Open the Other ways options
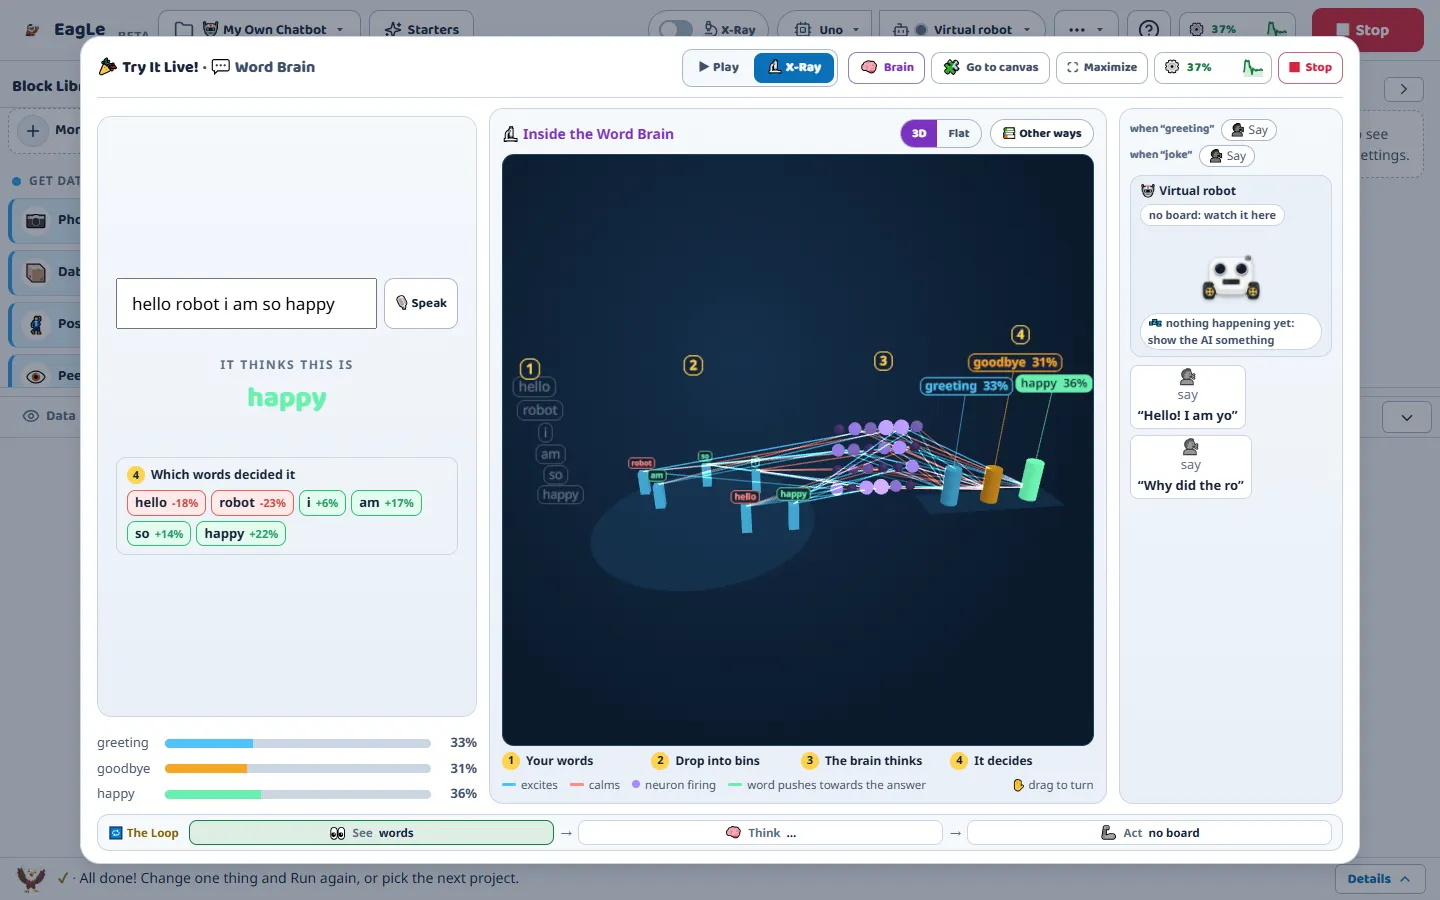1440x900 pixels. click(x=1042, y=133)
